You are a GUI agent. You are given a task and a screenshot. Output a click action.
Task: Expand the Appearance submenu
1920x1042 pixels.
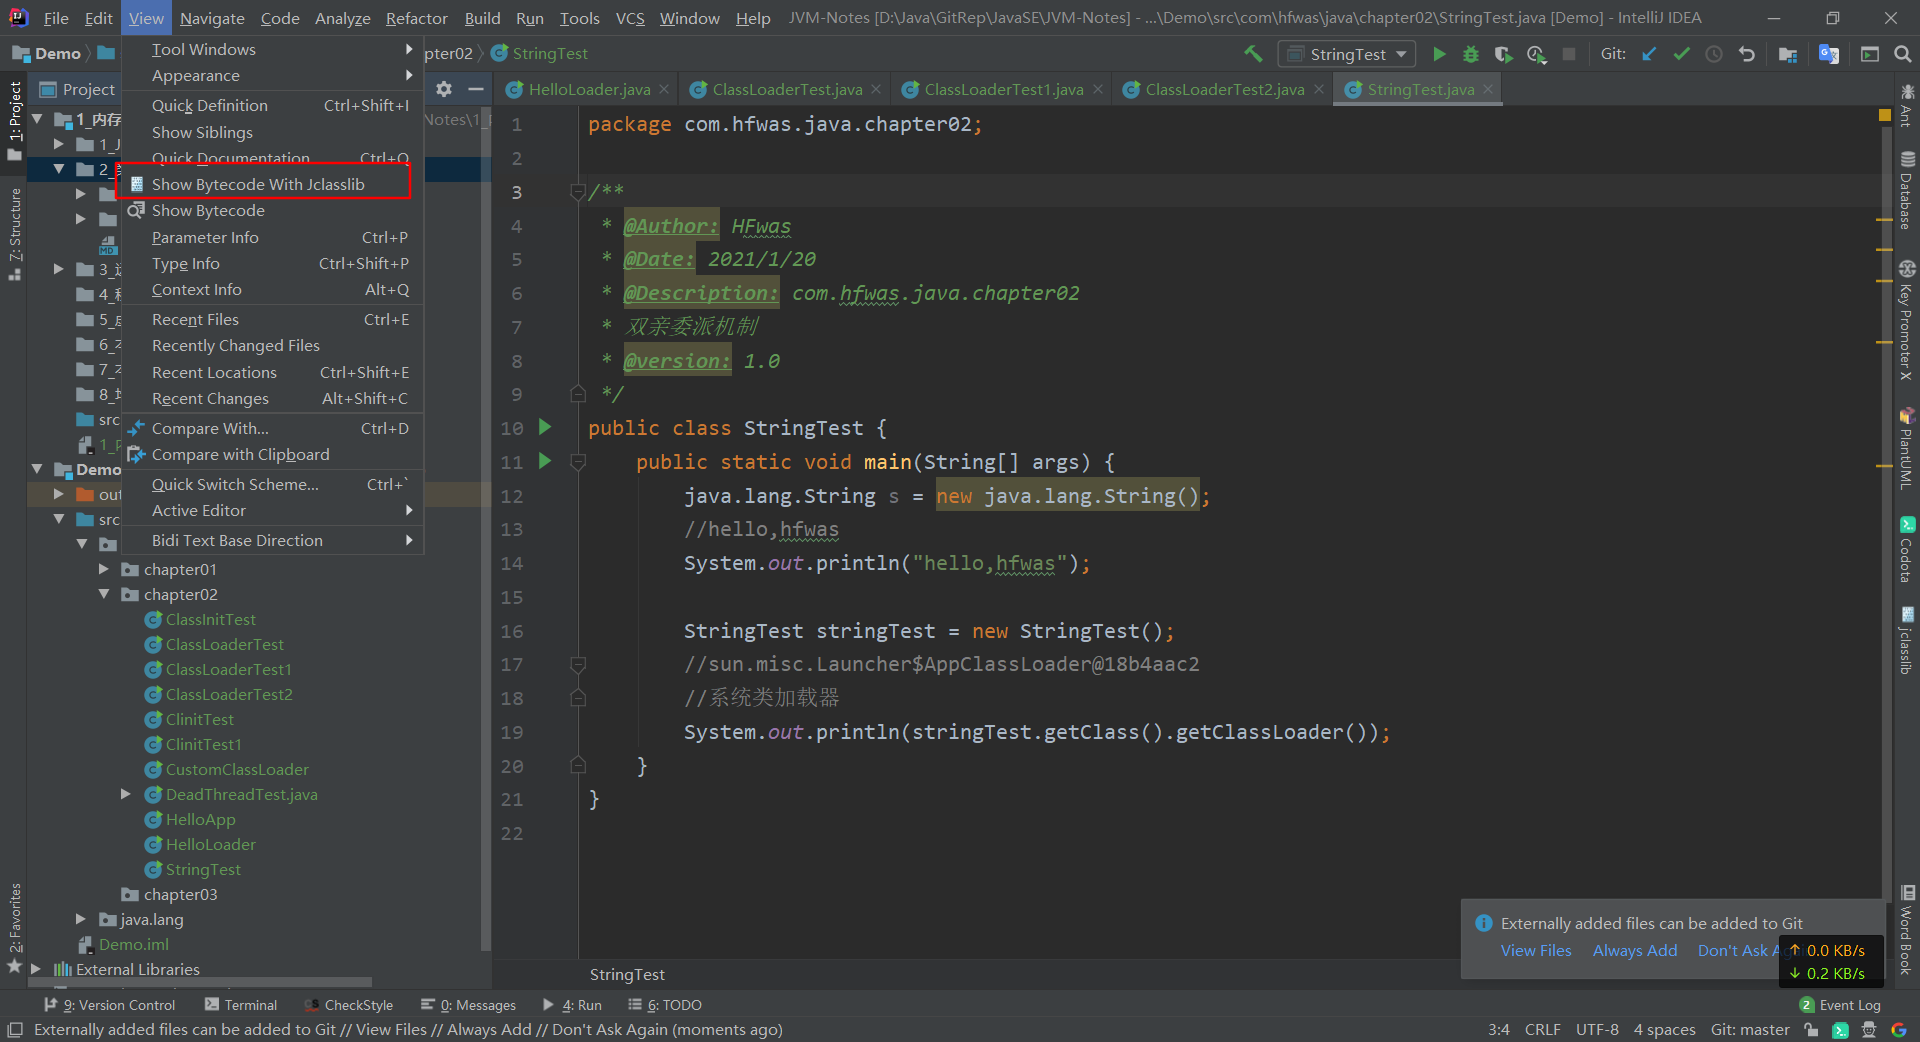[272, 75]
